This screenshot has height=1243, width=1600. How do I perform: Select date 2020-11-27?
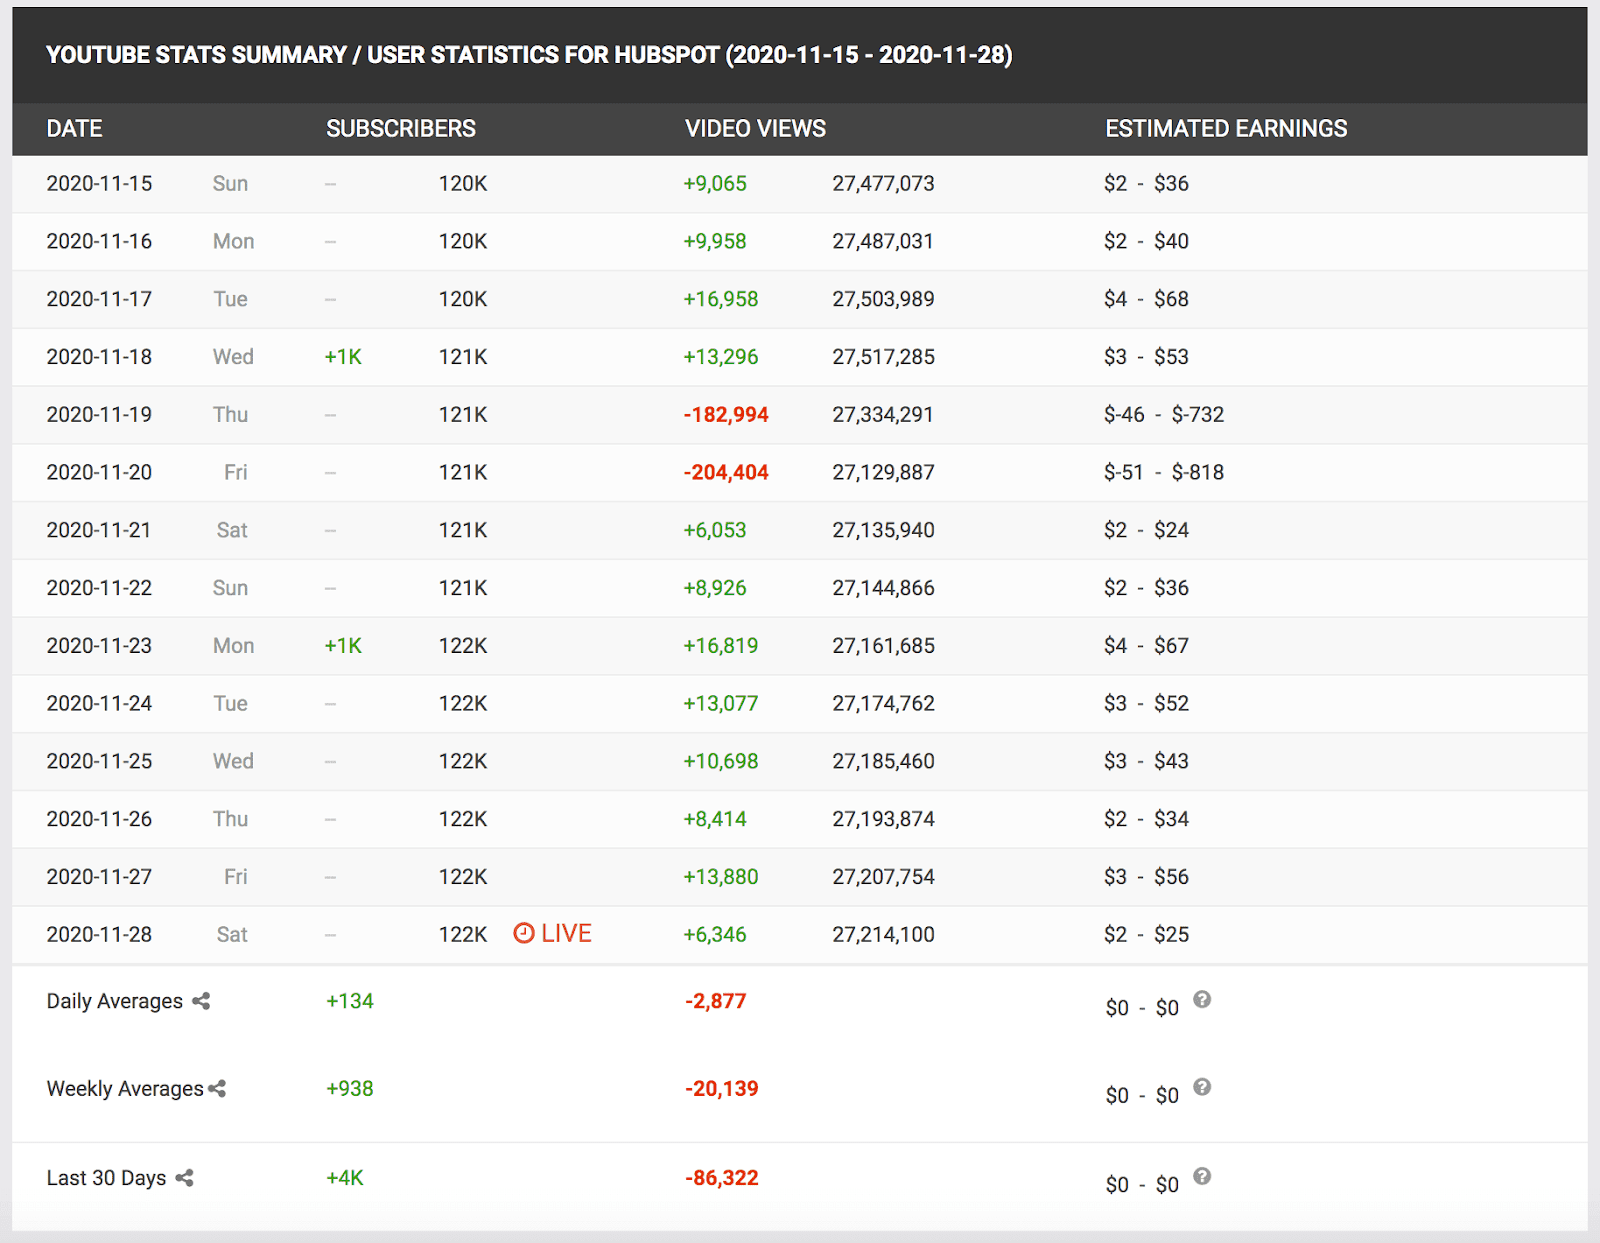99,877
